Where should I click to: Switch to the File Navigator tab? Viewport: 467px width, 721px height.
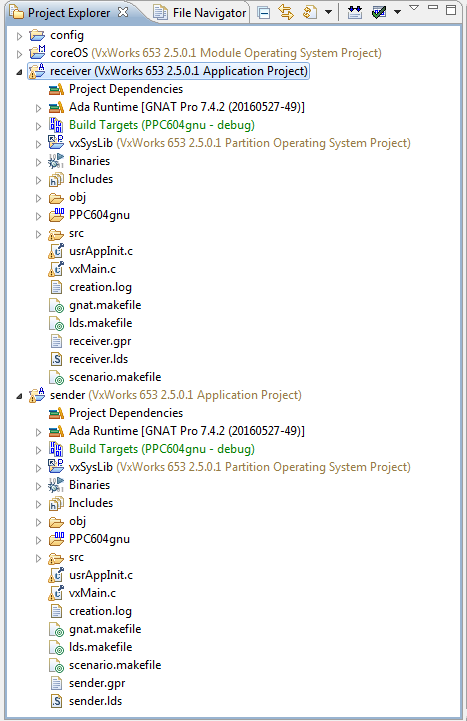[x=200, y=13]
